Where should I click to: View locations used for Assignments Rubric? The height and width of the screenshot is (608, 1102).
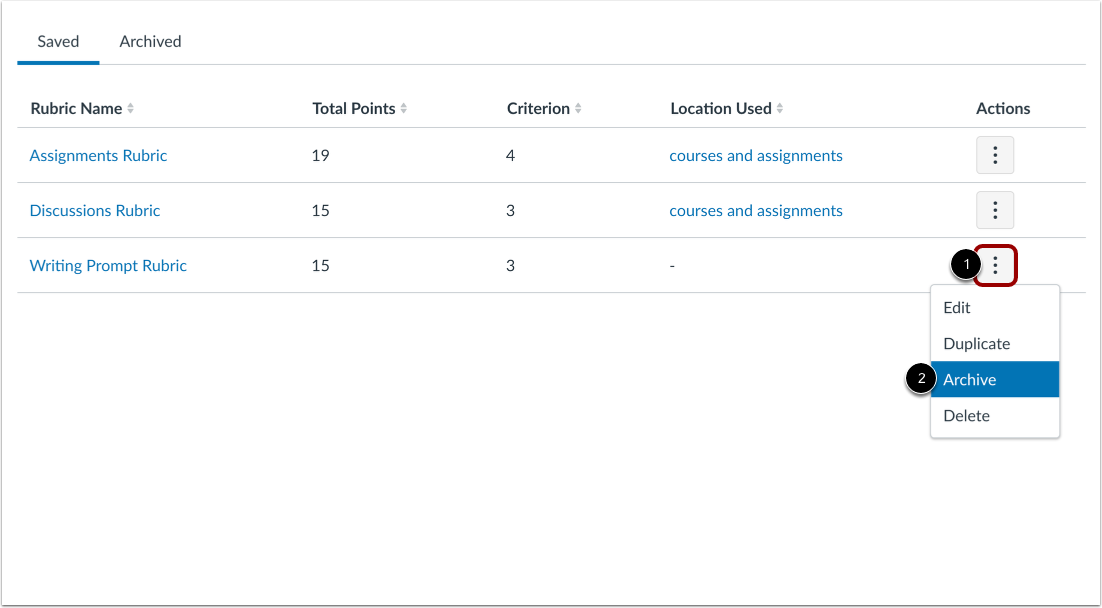pyautogui.click(x=756, y=155)
